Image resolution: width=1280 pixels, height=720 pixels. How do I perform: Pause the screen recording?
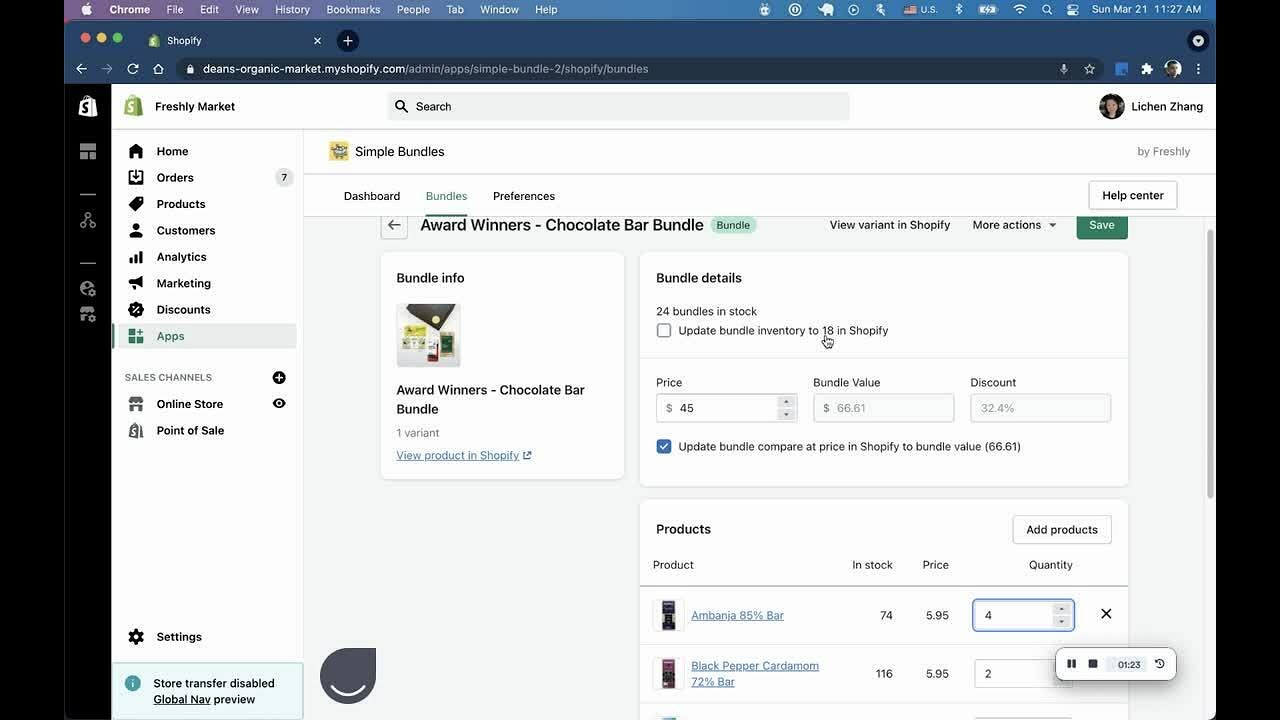[1071, 664]
